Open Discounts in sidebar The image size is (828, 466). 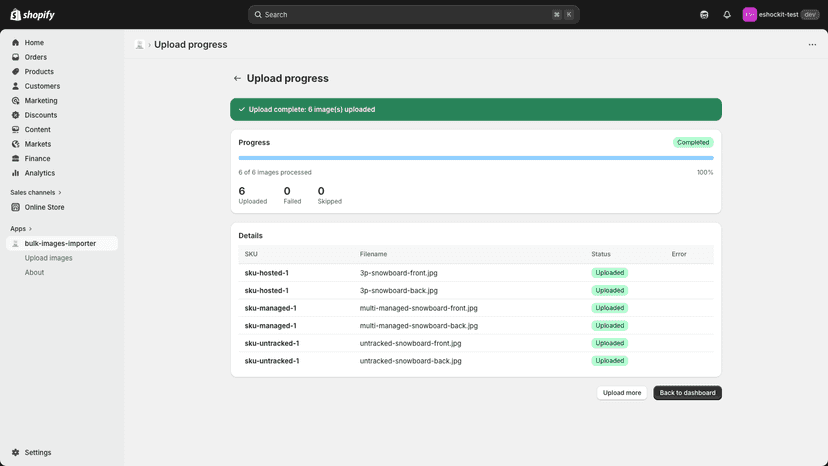41,115
